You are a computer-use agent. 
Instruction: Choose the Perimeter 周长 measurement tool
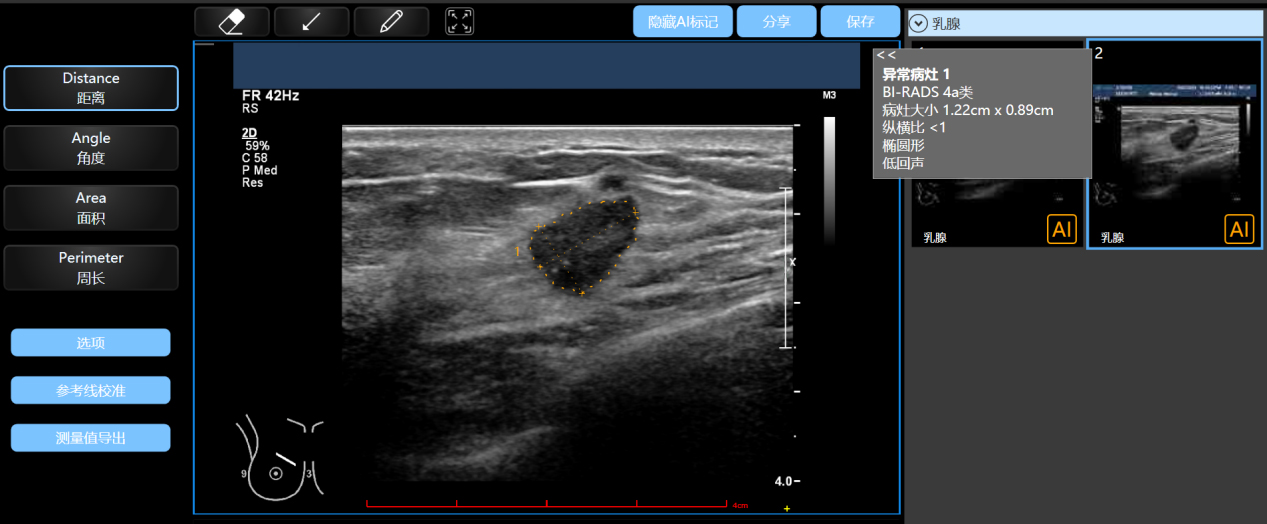[91, 268]
